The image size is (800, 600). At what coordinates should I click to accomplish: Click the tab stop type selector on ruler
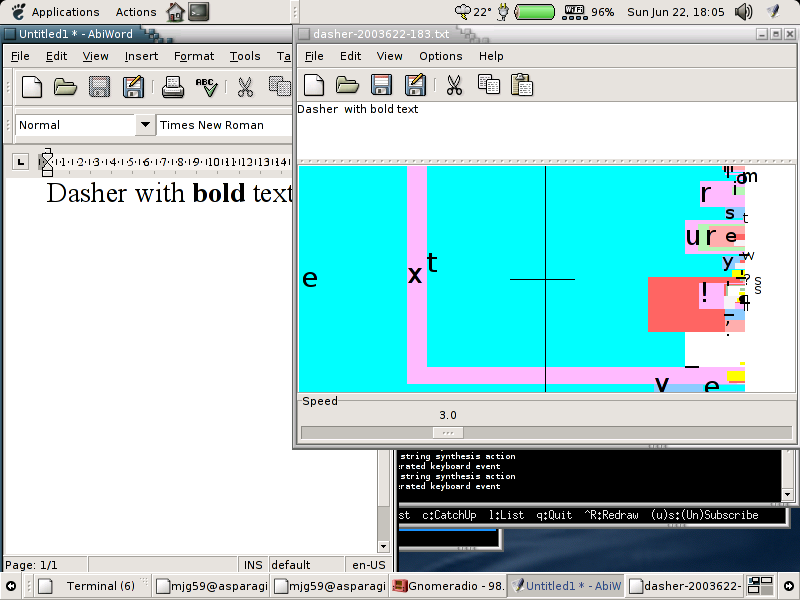pyautogui.click(x=22, y=161)
